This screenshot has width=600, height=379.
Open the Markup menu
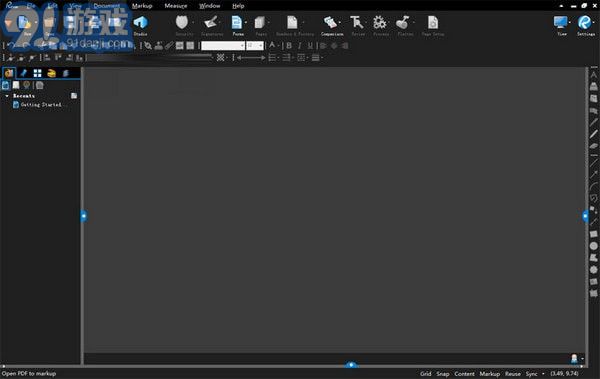(x=142, y=6)
